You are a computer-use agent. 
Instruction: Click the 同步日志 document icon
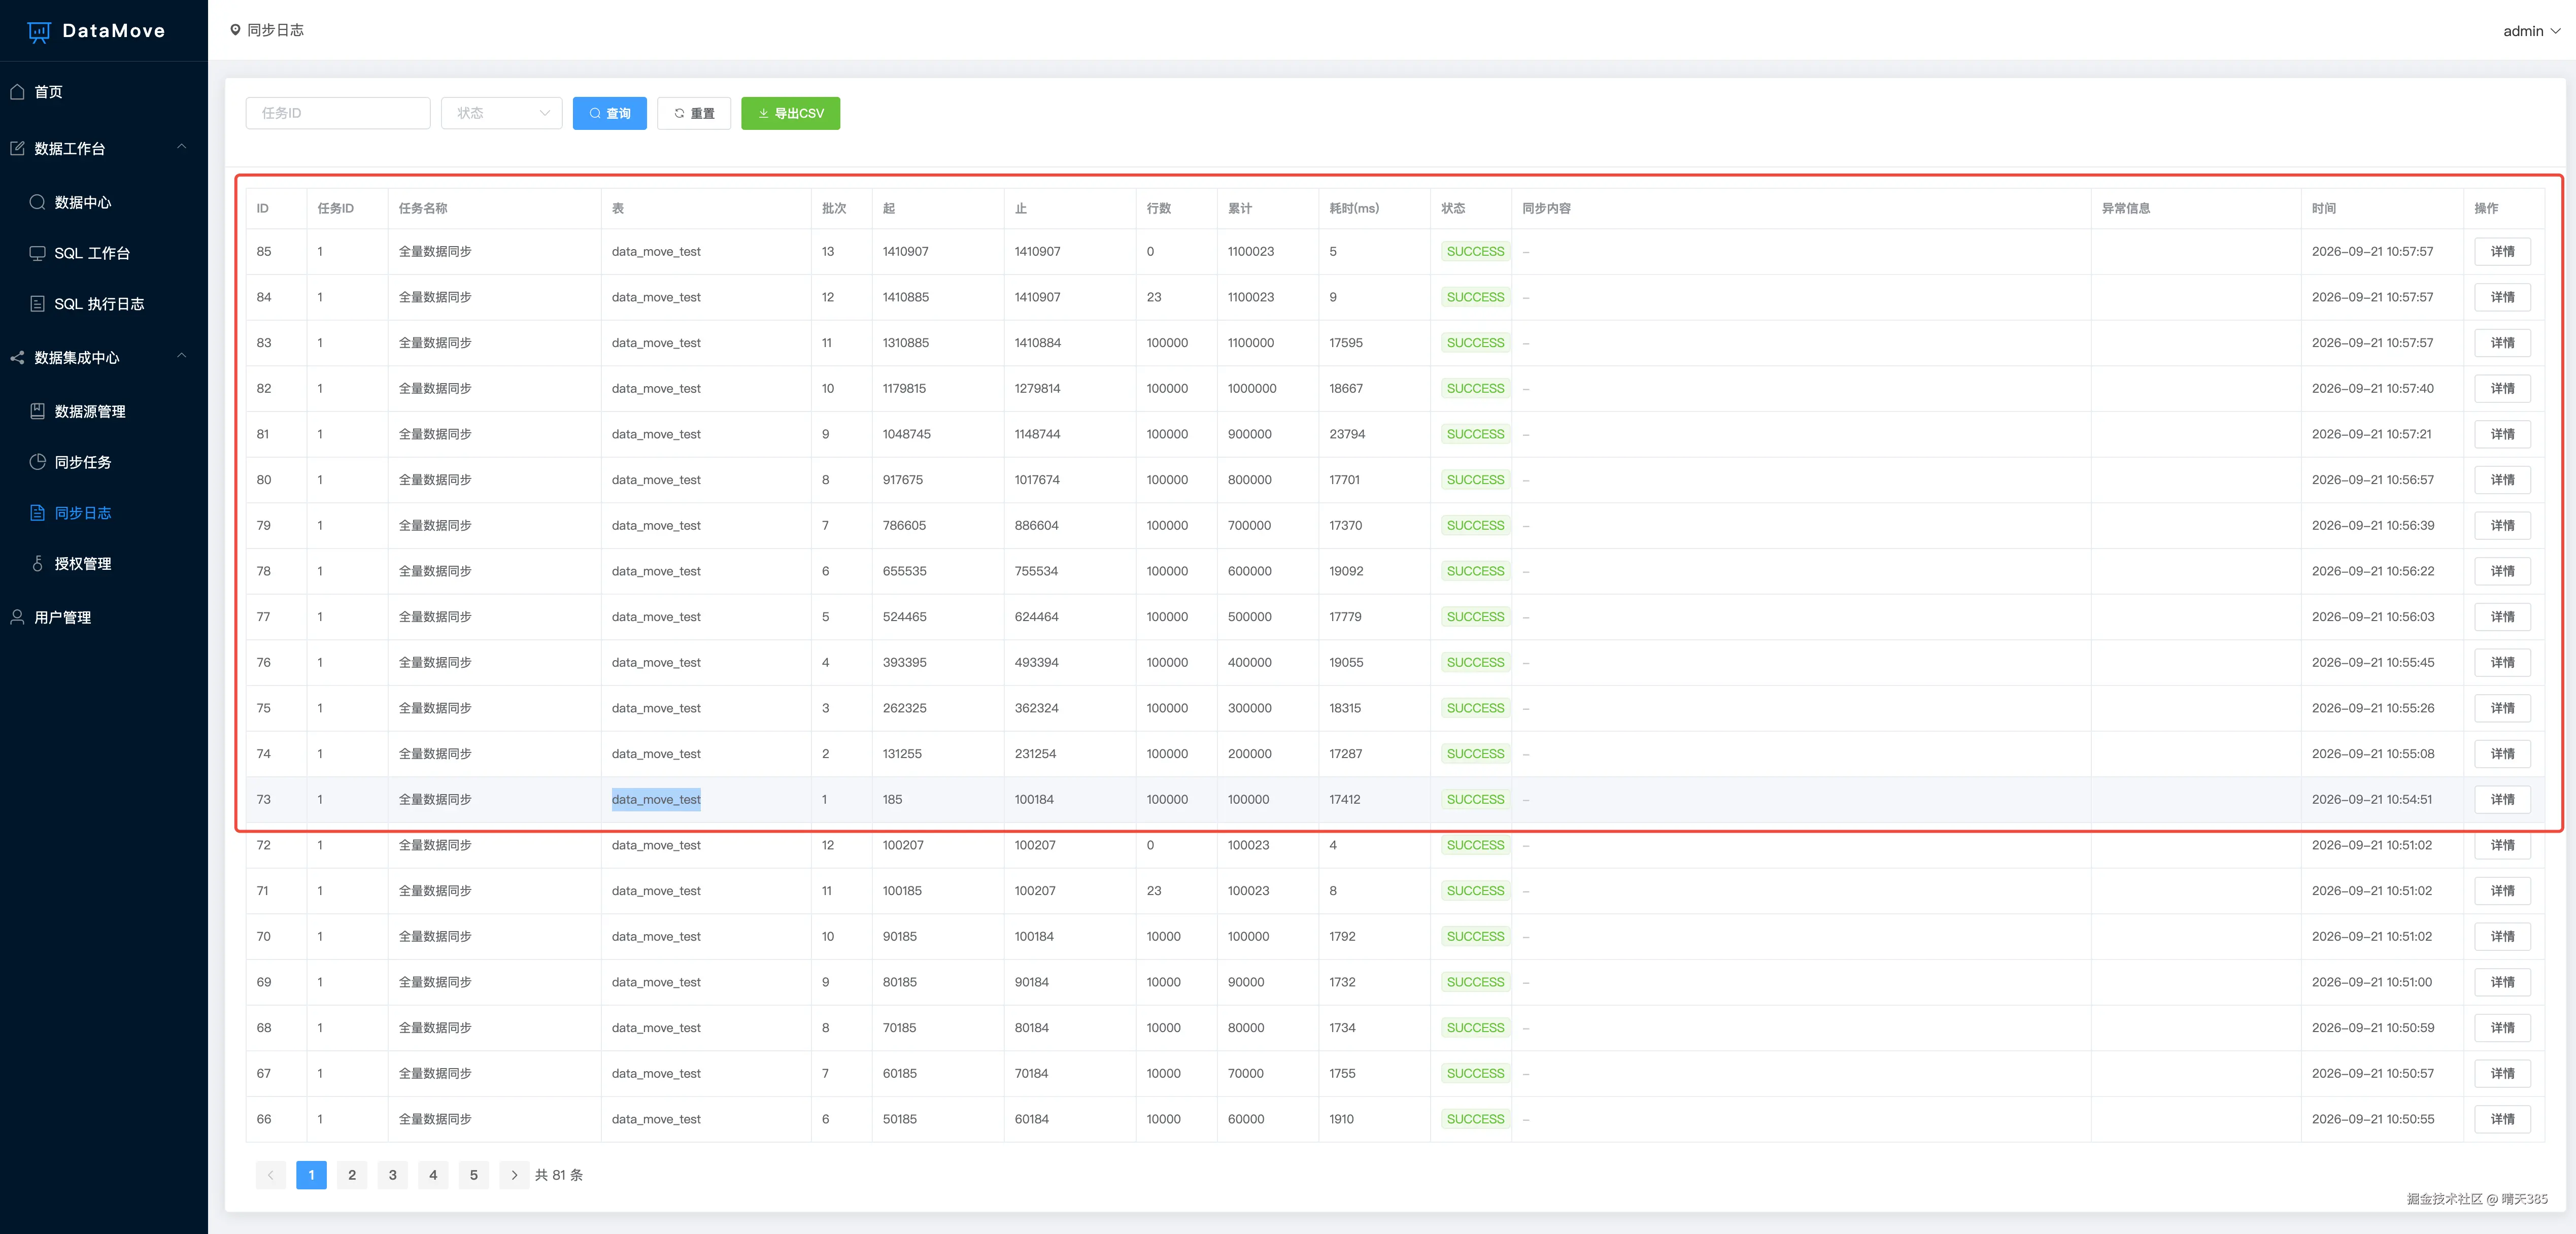[37, 513]
